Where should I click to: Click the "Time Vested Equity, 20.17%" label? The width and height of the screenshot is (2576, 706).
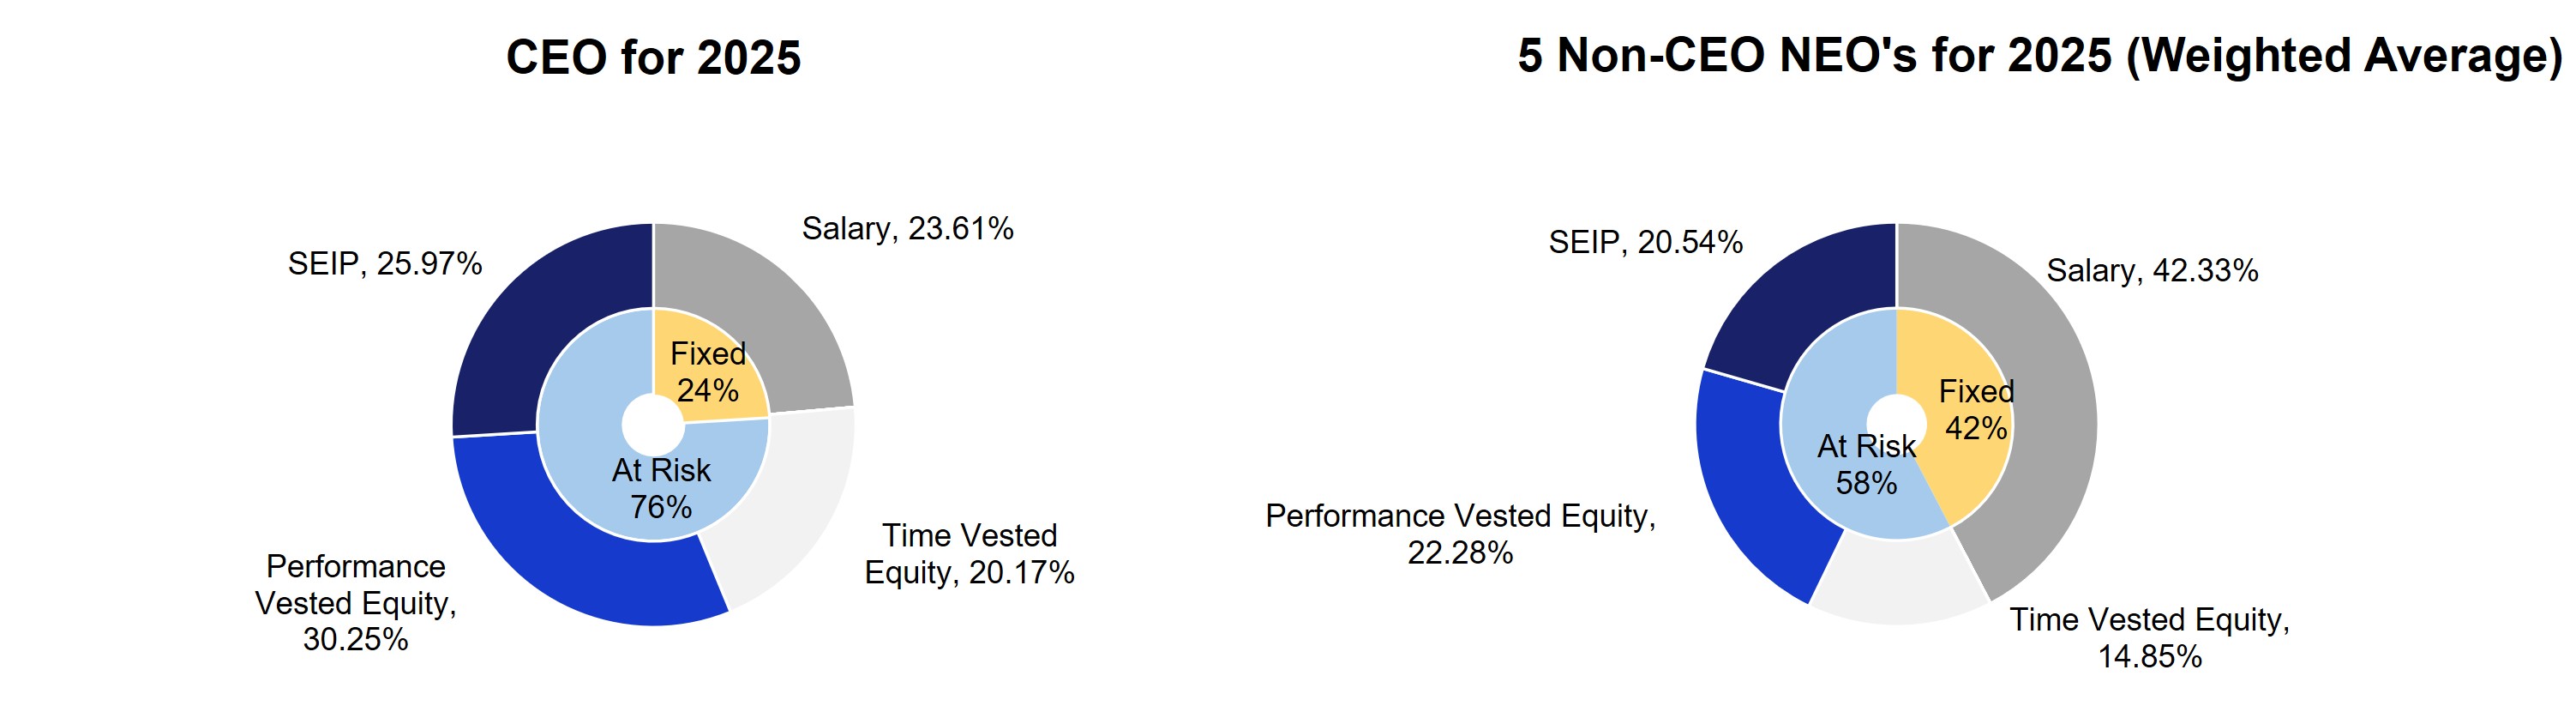pos(969,554)
